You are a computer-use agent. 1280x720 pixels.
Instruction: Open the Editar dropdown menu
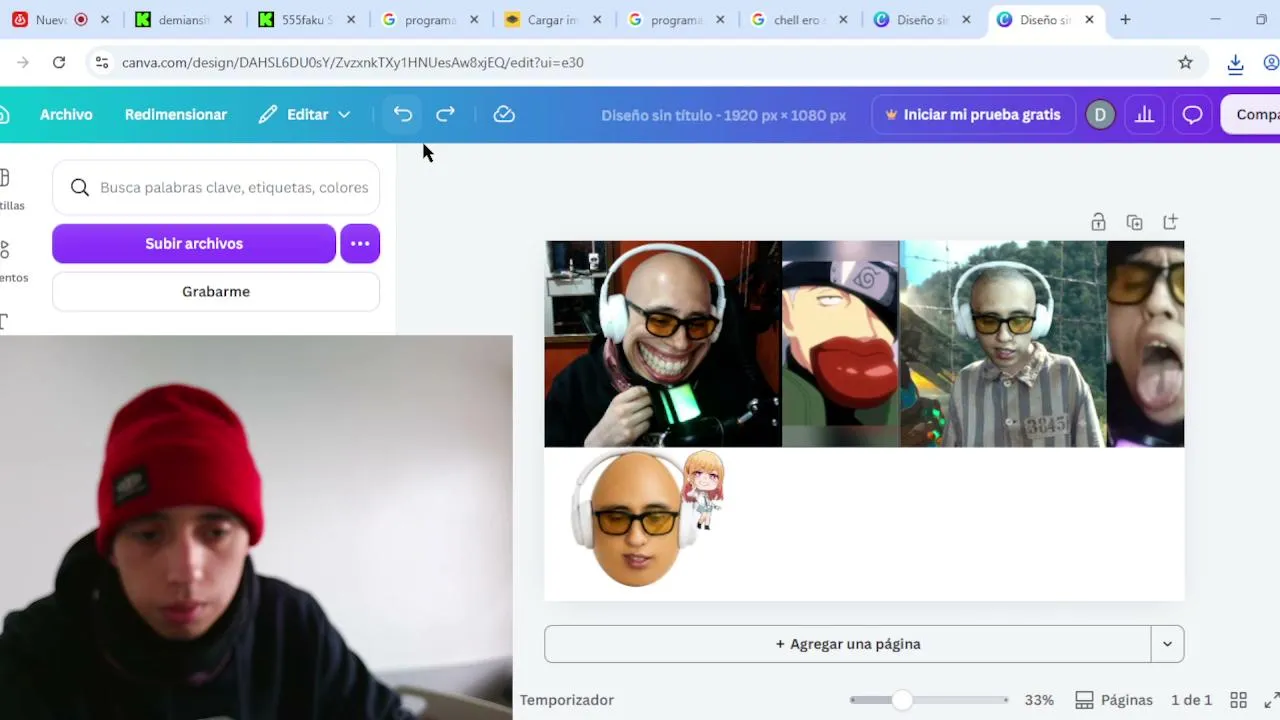[304, 115]
